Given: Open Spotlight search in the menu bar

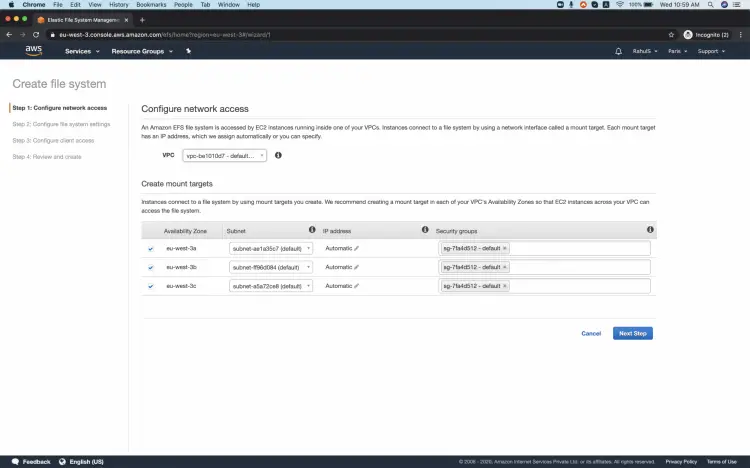Looking at the screenshot, I should pyautogui.click(x=711, y=4).
